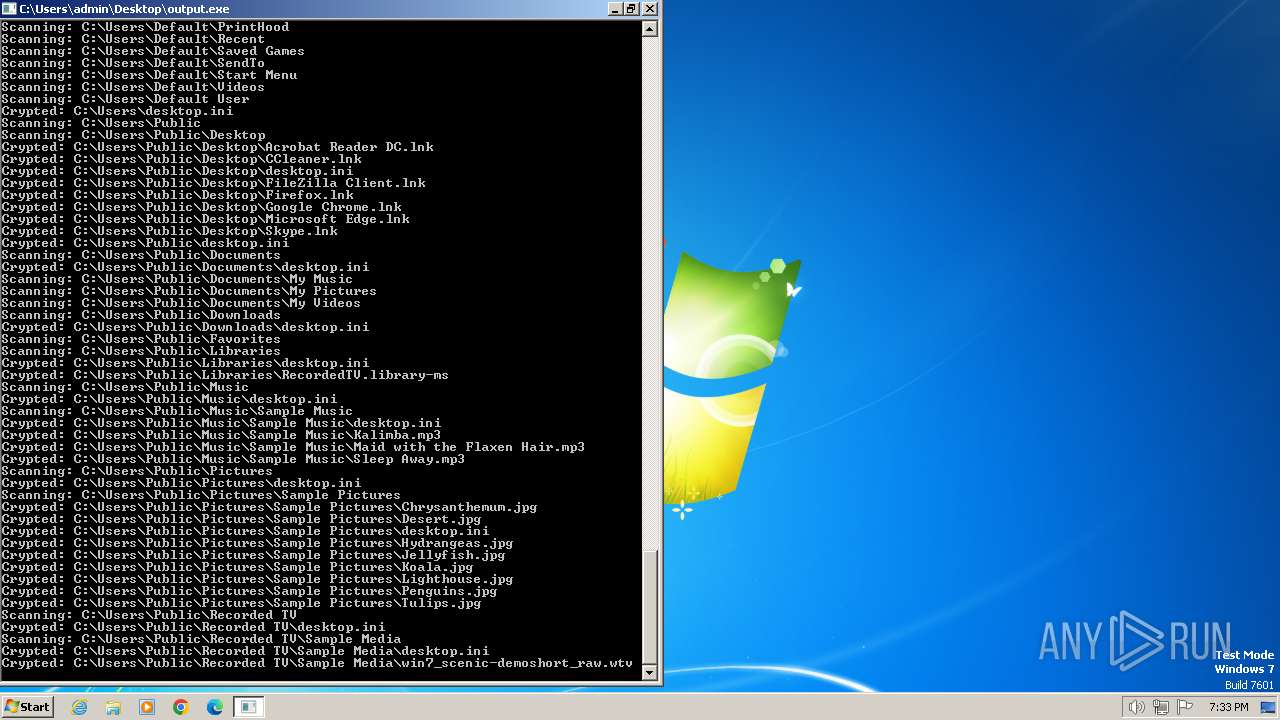Click the line Crypted Hydrangeas.jpg
Viewport: 1280px width, 720px height.
[257, 543]
